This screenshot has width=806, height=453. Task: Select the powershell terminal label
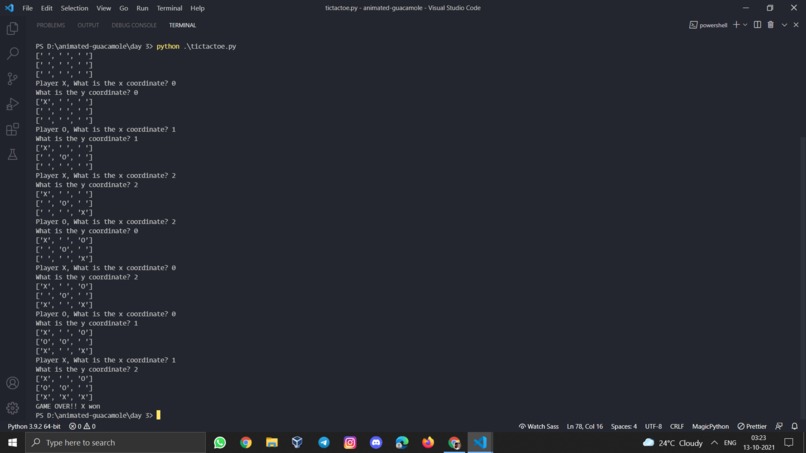coord(708,25)
